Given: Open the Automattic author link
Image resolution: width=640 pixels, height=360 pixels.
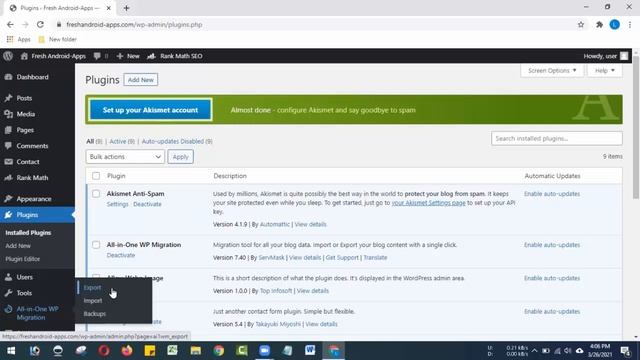Looking at the screenshot, I should 275,224.
